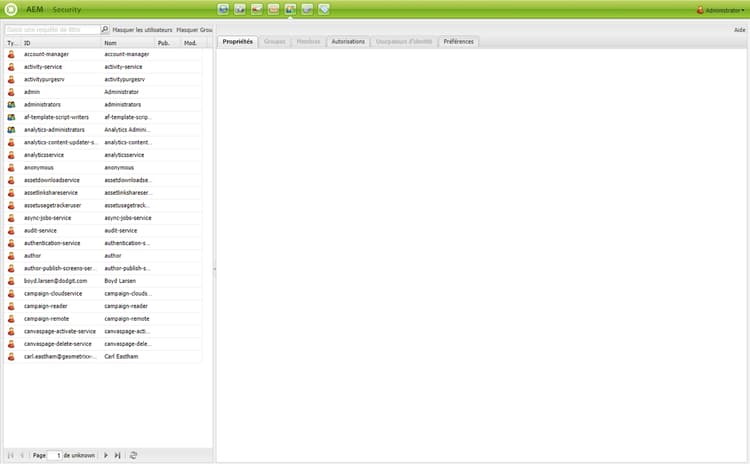Switch to the Autorisations tab
Viewport: 750px width, 464px height.
coord(348,42)
